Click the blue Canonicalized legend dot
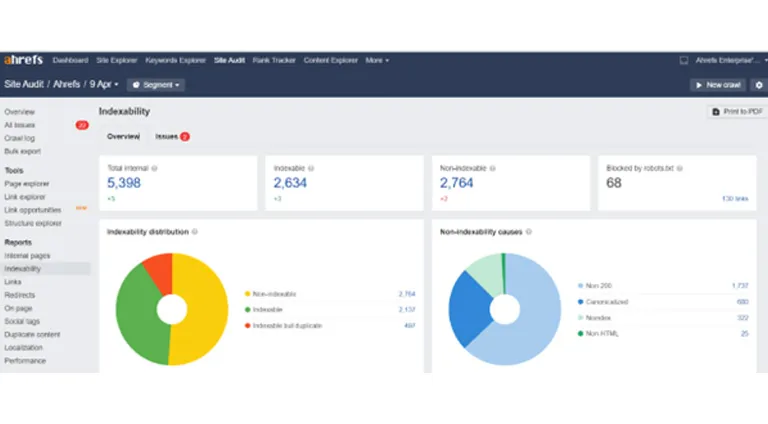The width and height of the screenshot is (768, 424). point(580,302)
